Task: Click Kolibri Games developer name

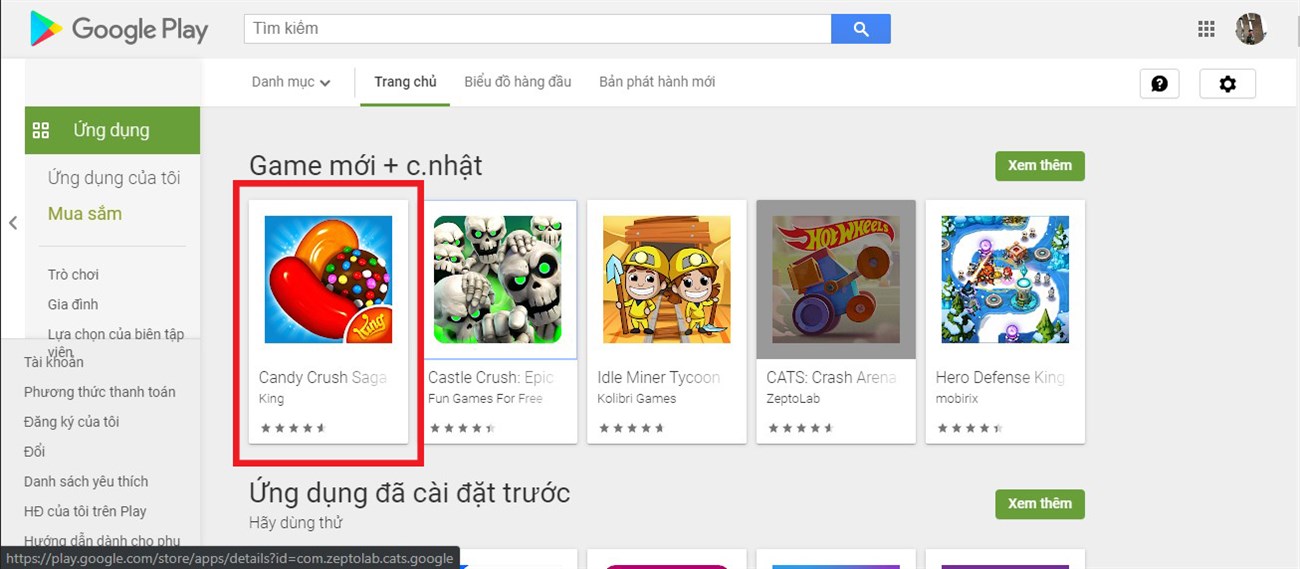Action: click(637, 399)
